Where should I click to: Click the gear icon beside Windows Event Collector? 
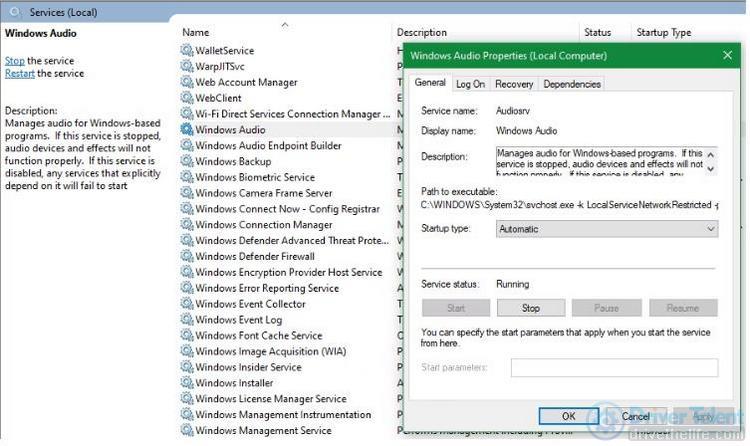(x=187, y=303)
